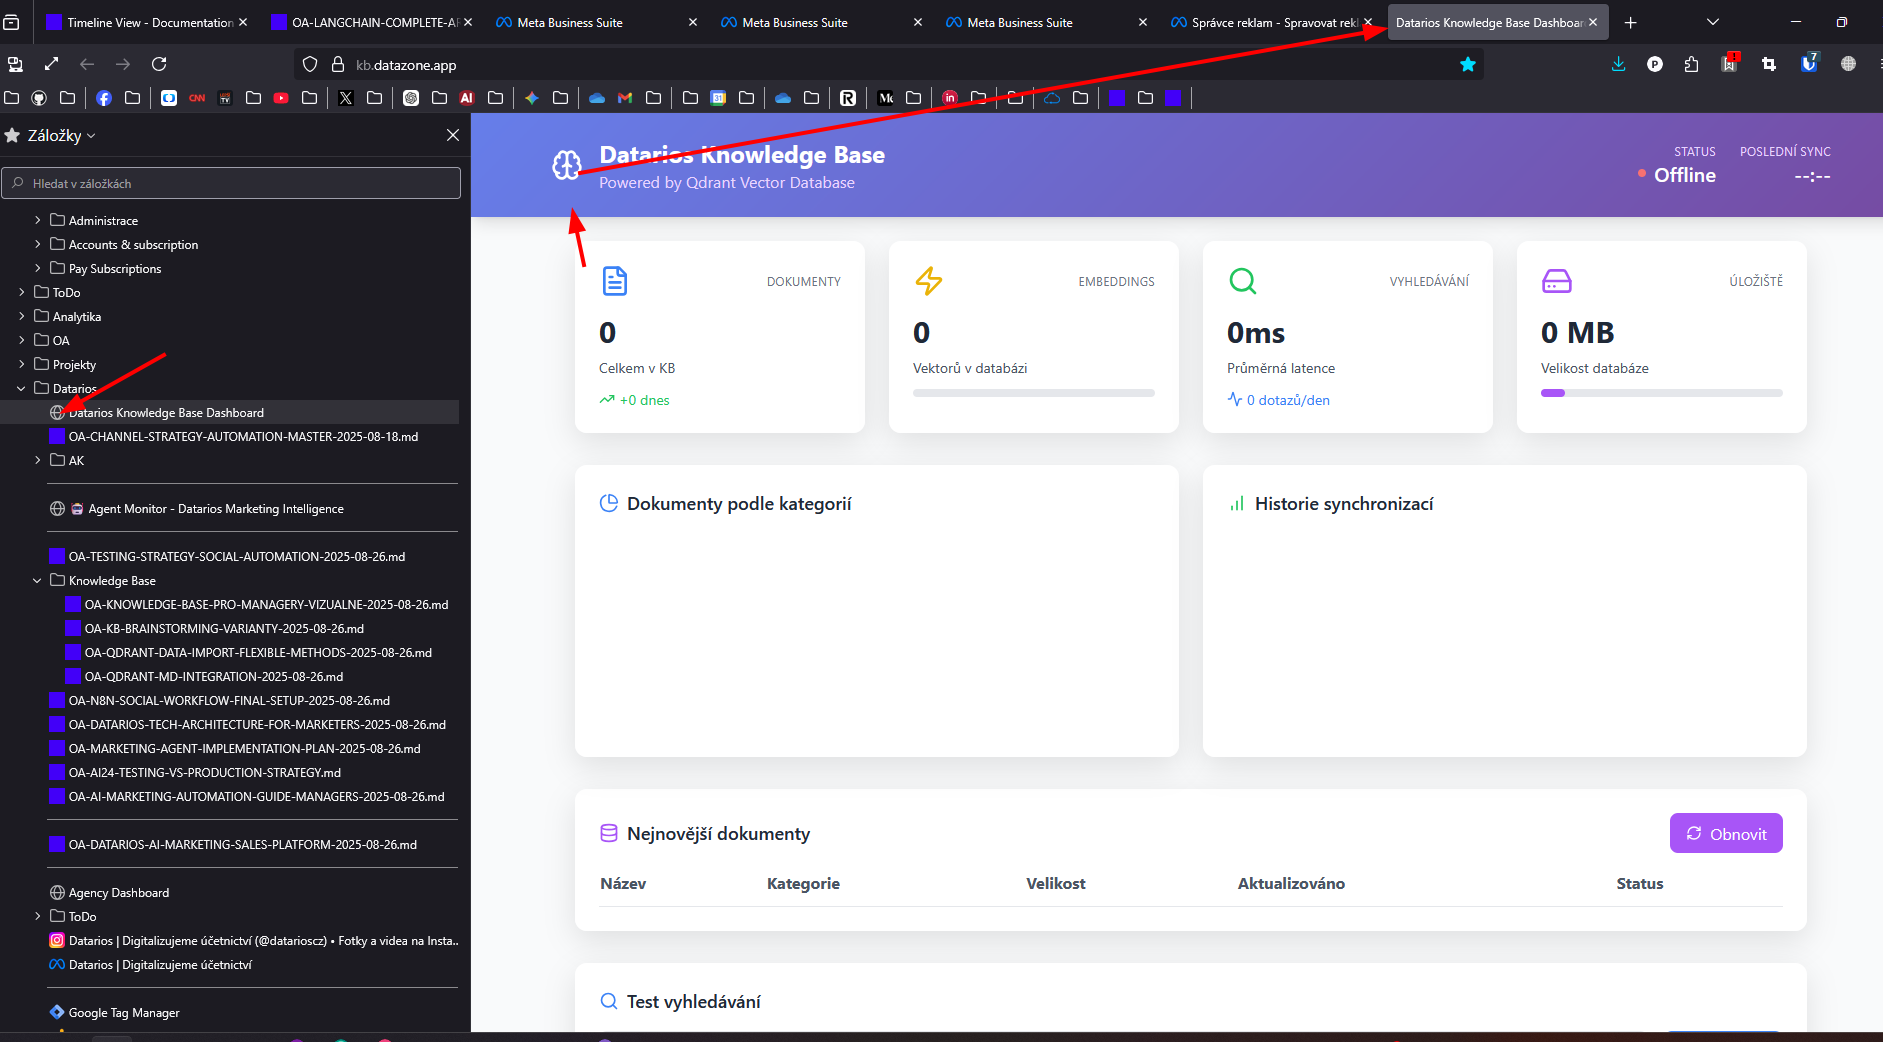Collapse the Datarios bookmark folder
This screenshot has width=1883, height=1042.
pyautogui.click(x=21, y=388)
